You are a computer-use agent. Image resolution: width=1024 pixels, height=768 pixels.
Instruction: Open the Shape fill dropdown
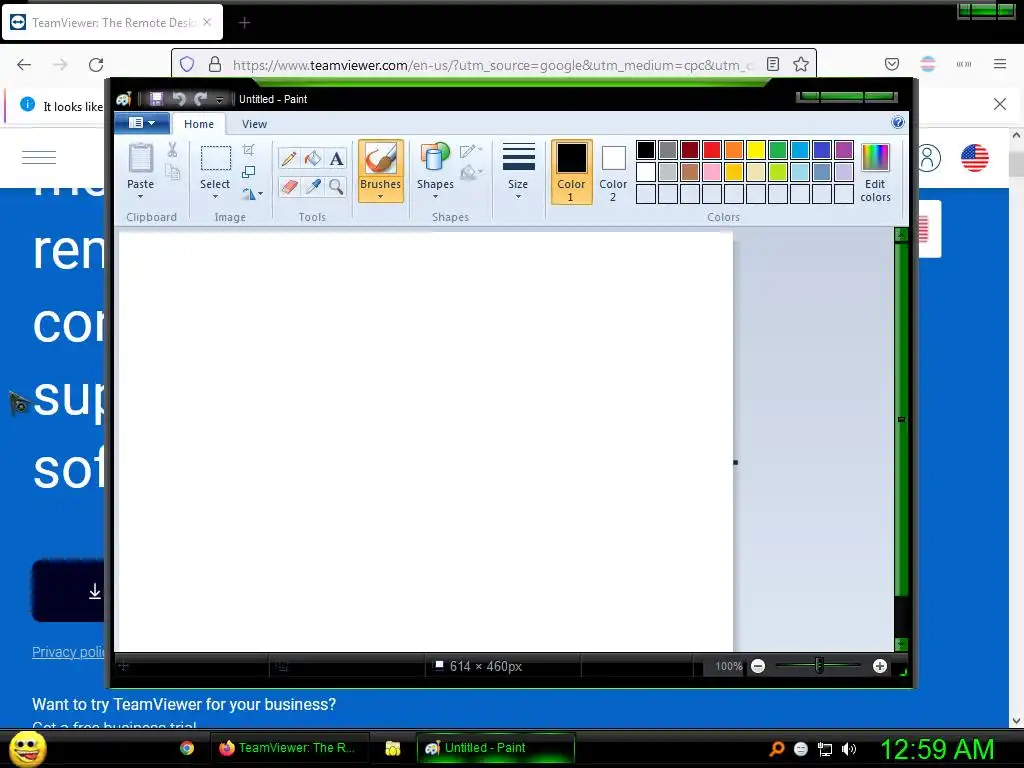[470, 173]
